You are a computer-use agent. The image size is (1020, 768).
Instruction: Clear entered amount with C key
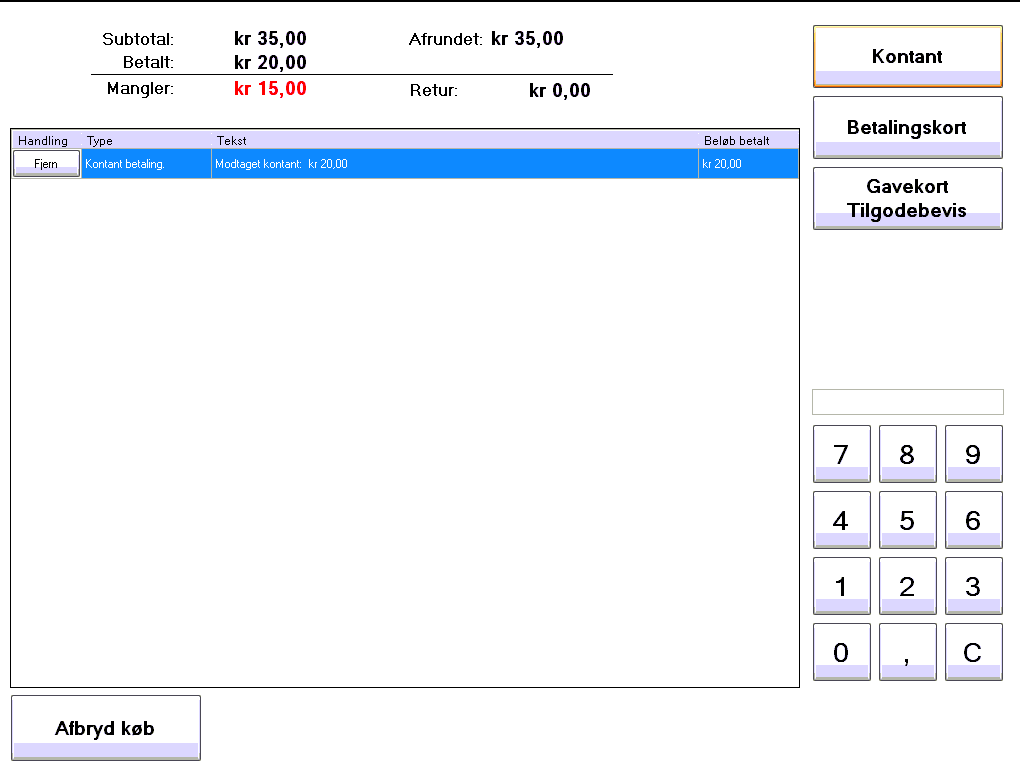click(x=973, y=652)
